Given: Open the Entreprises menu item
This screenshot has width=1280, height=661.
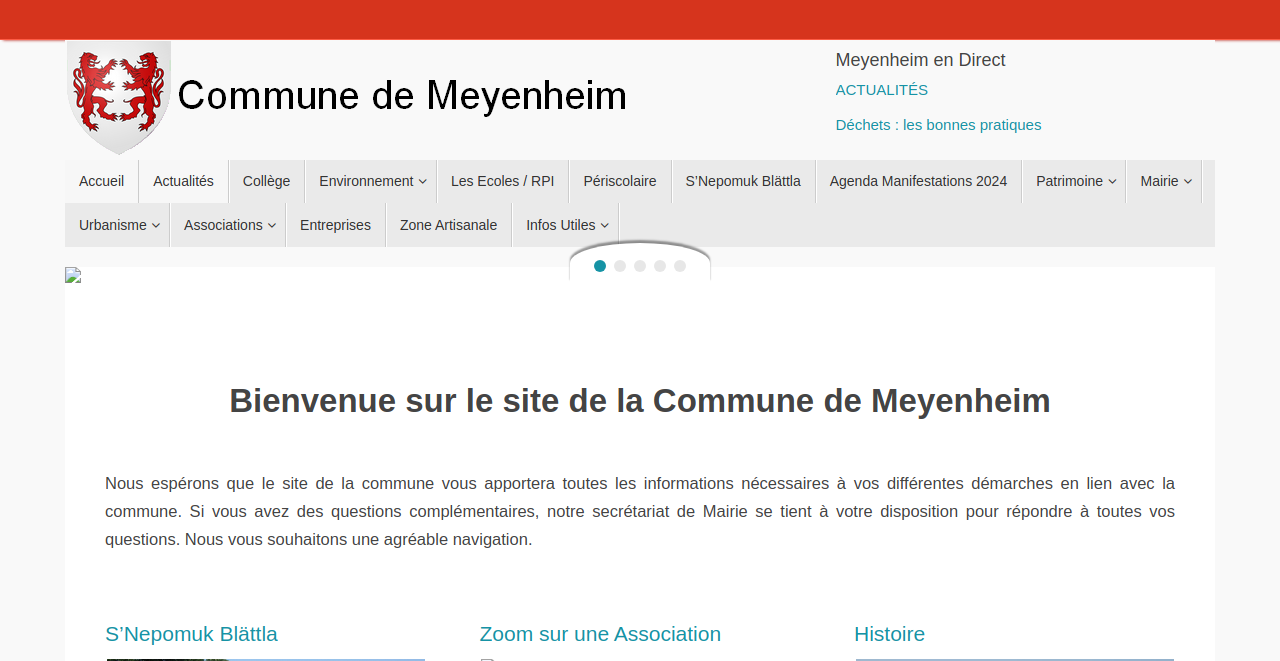Looking at the screenshot, I should pyautogui.click(x=335, y=225).
